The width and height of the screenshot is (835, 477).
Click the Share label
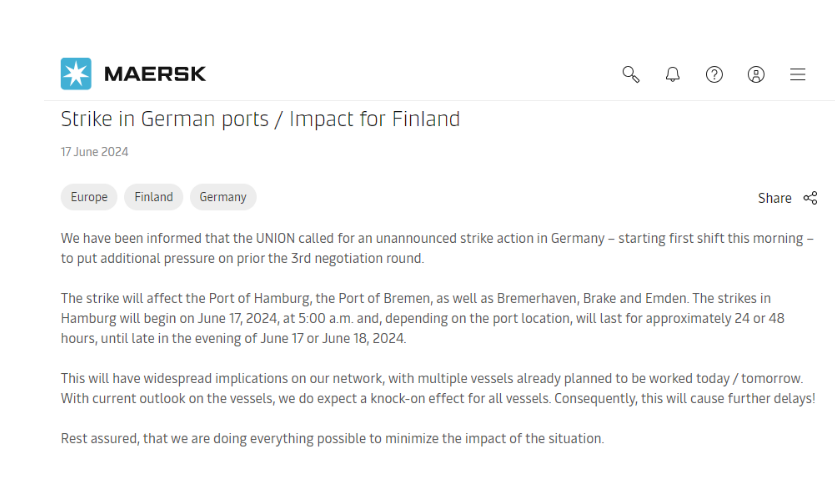[774, 198]
